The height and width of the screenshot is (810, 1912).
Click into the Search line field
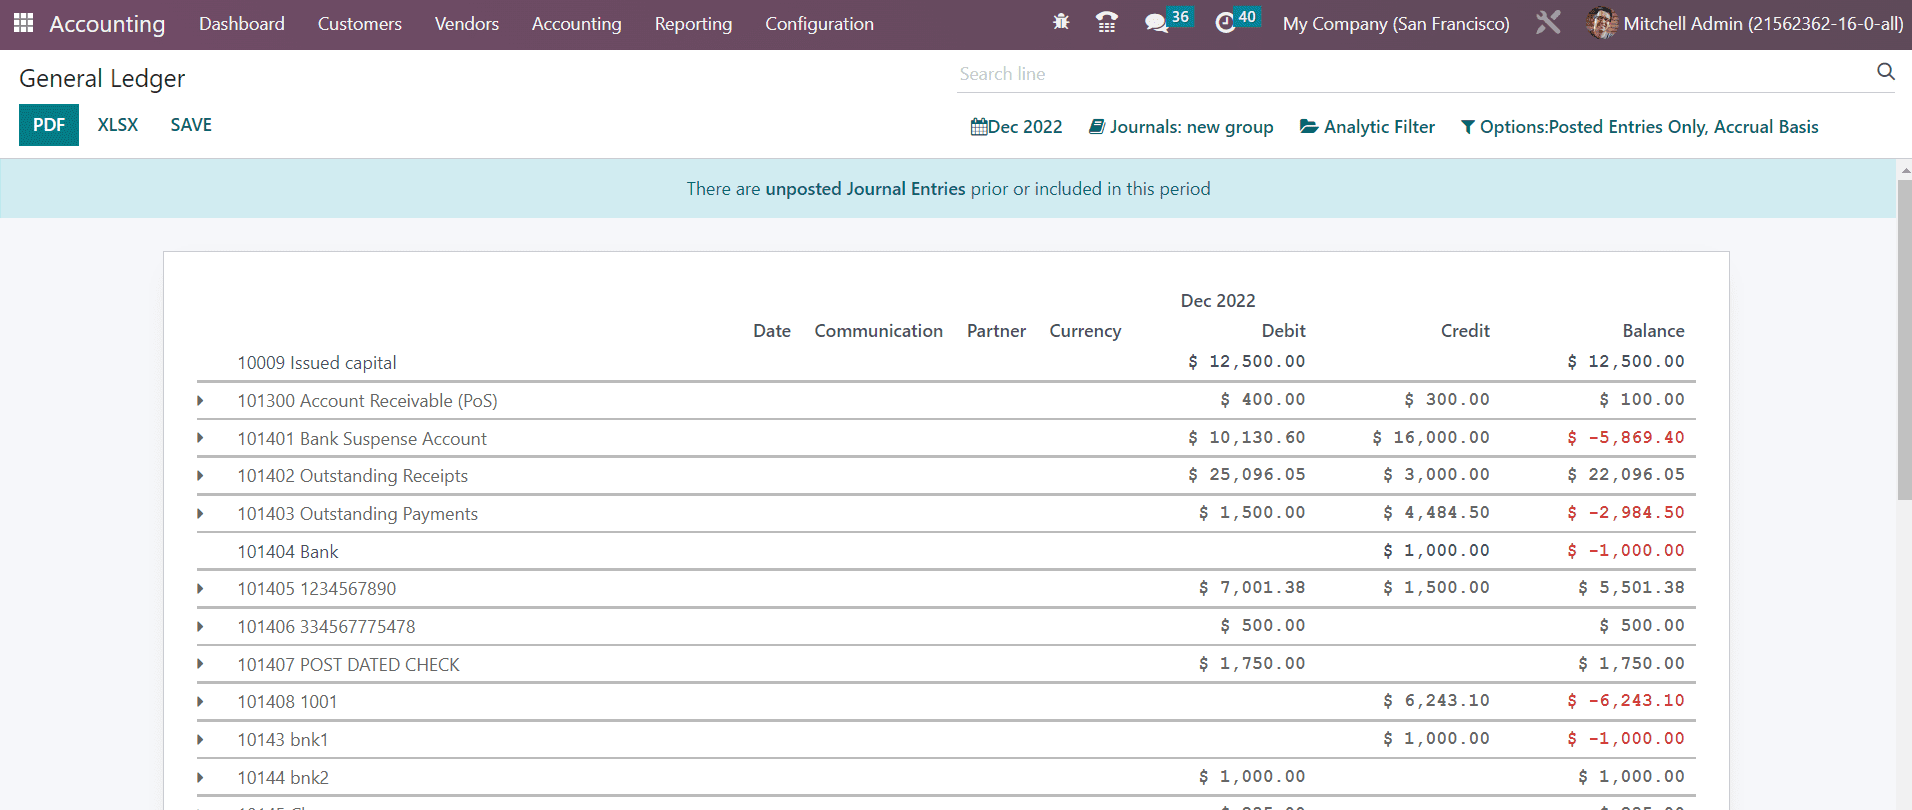click(1410, 74)
